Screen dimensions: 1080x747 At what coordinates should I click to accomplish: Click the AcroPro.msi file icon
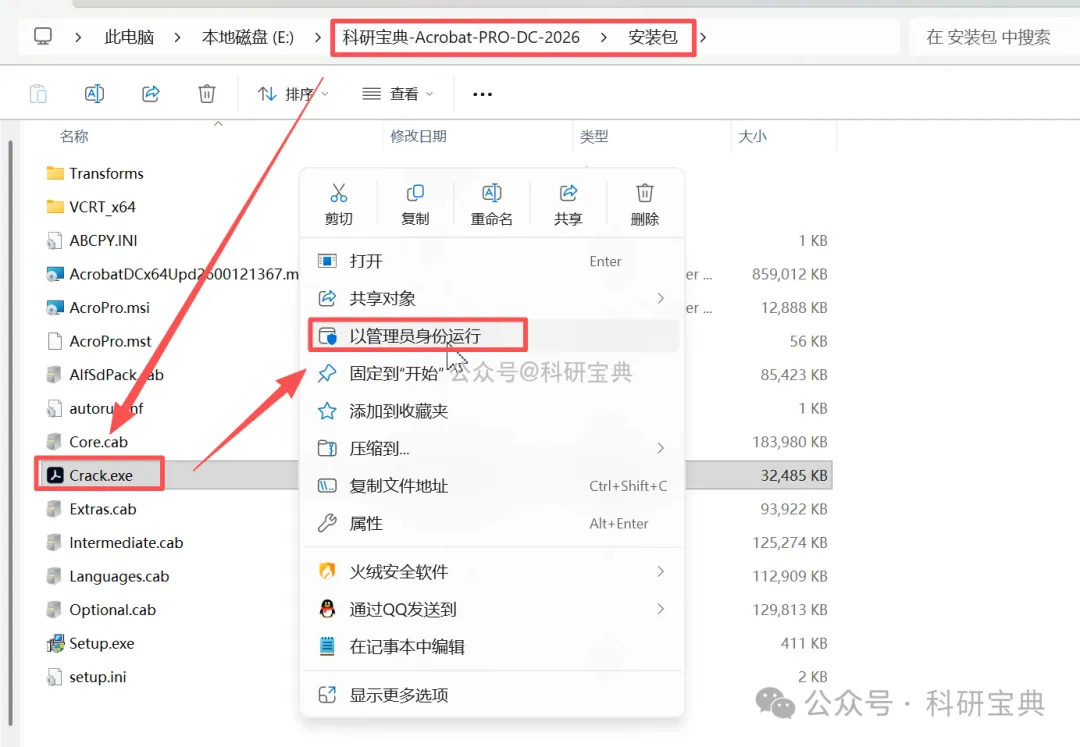pyautogui.click(x=55, y=307)
